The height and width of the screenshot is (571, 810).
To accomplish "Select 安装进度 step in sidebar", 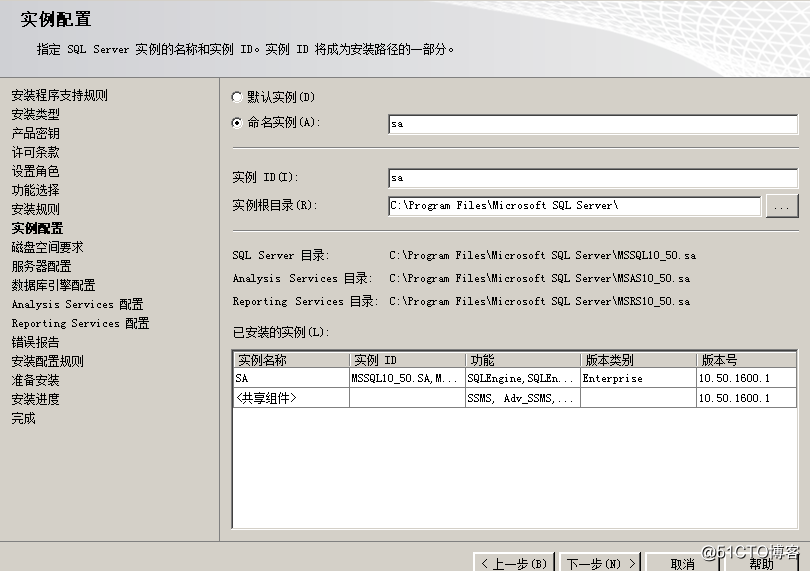I will point(36,399).
